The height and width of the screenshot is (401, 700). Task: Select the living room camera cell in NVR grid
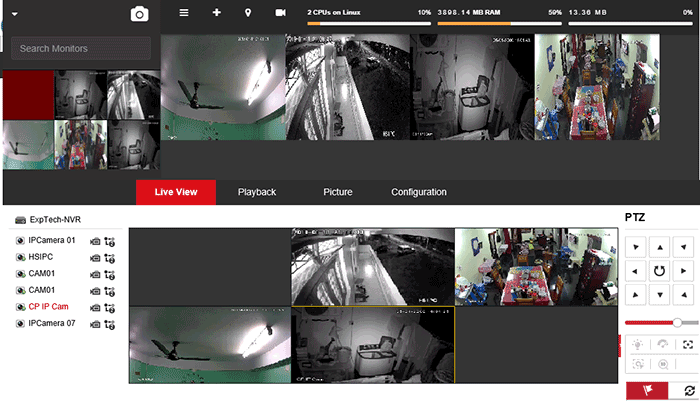536,267
